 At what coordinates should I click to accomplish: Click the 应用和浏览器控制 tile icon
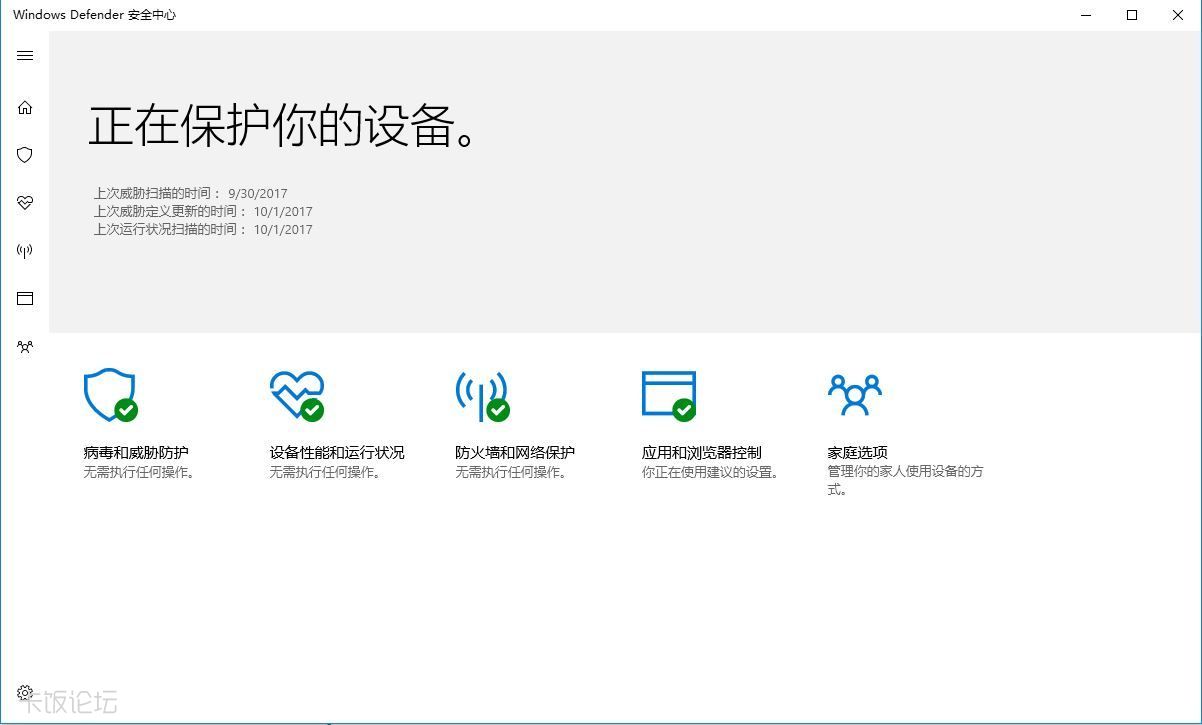pos(668,394)
